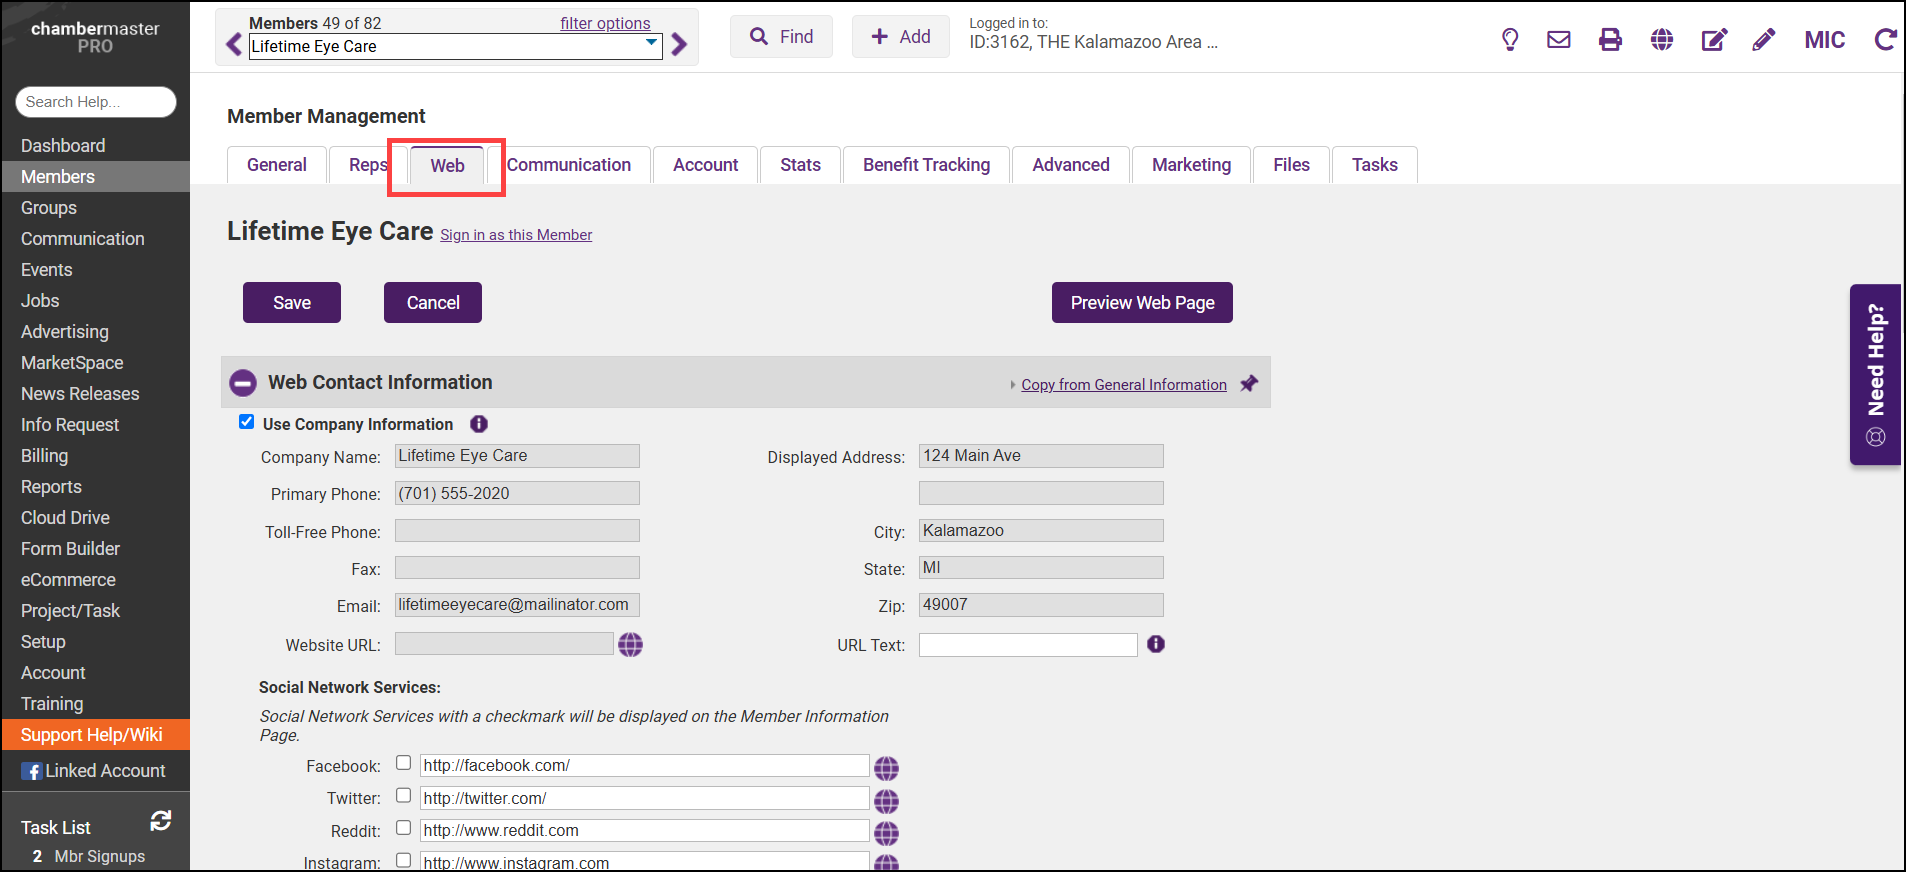The width and height of the screenshot is (1906, 872).
Task: Click the refresh arrow beside MIC
Action: pyautogui.click(x=1885, y=40)
